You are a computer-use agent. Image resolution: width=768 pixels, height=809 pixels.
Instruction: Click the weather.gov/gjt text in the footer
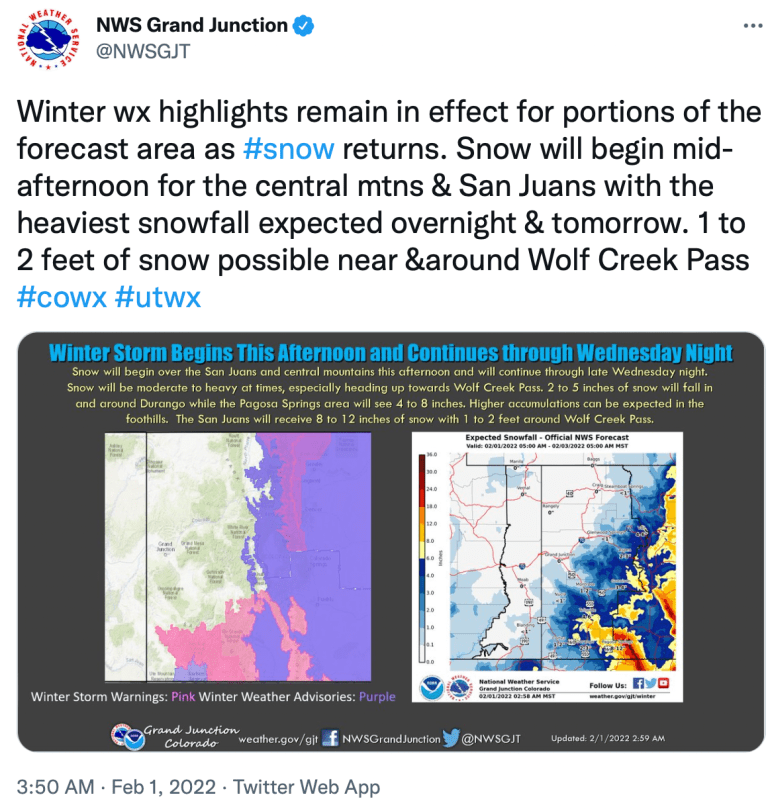(276, 739)
